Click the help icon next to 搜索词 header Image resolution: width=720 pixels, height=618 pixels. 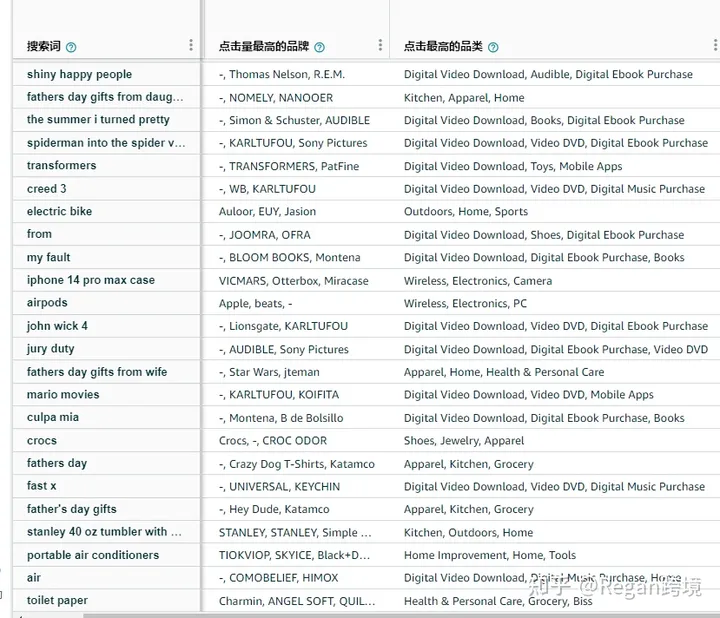(71, 47)
